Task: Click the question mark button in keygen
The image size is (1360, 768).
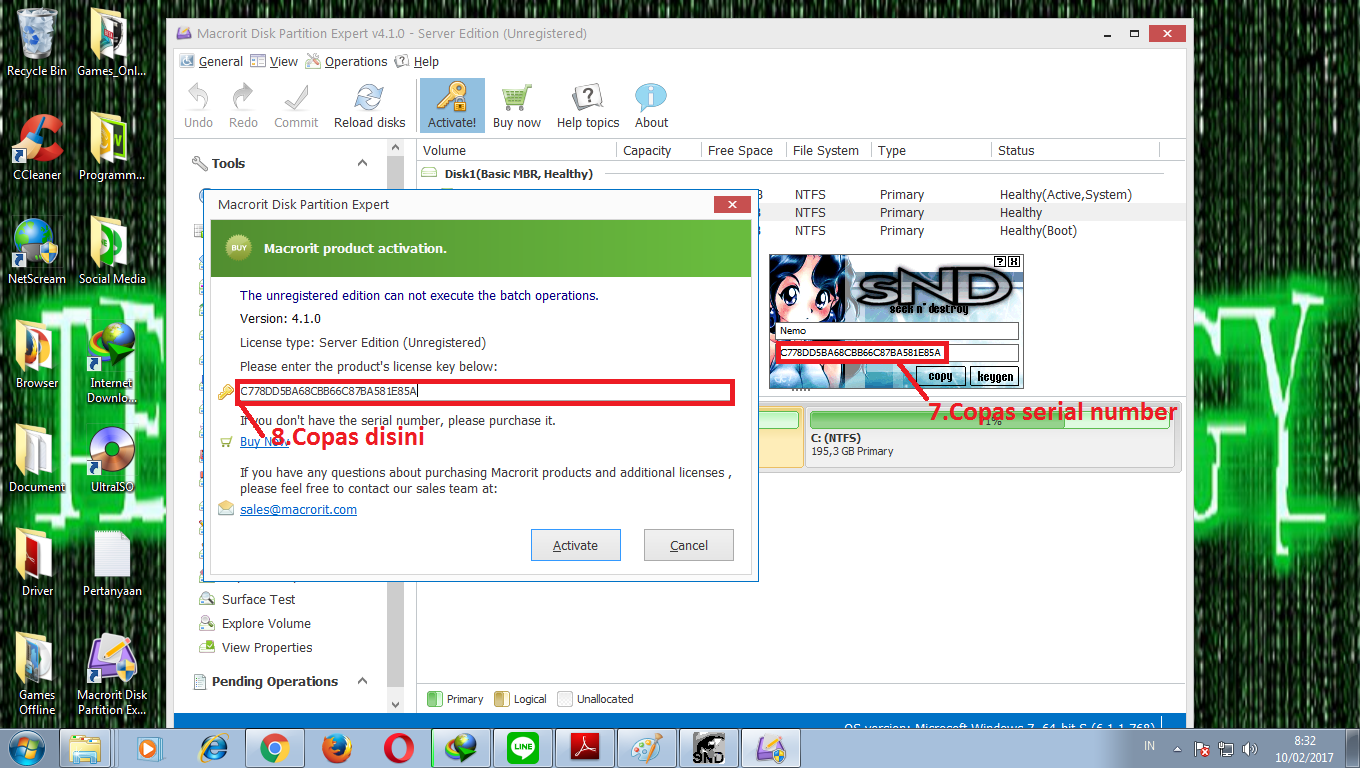Action: [x=1000, y=261]
